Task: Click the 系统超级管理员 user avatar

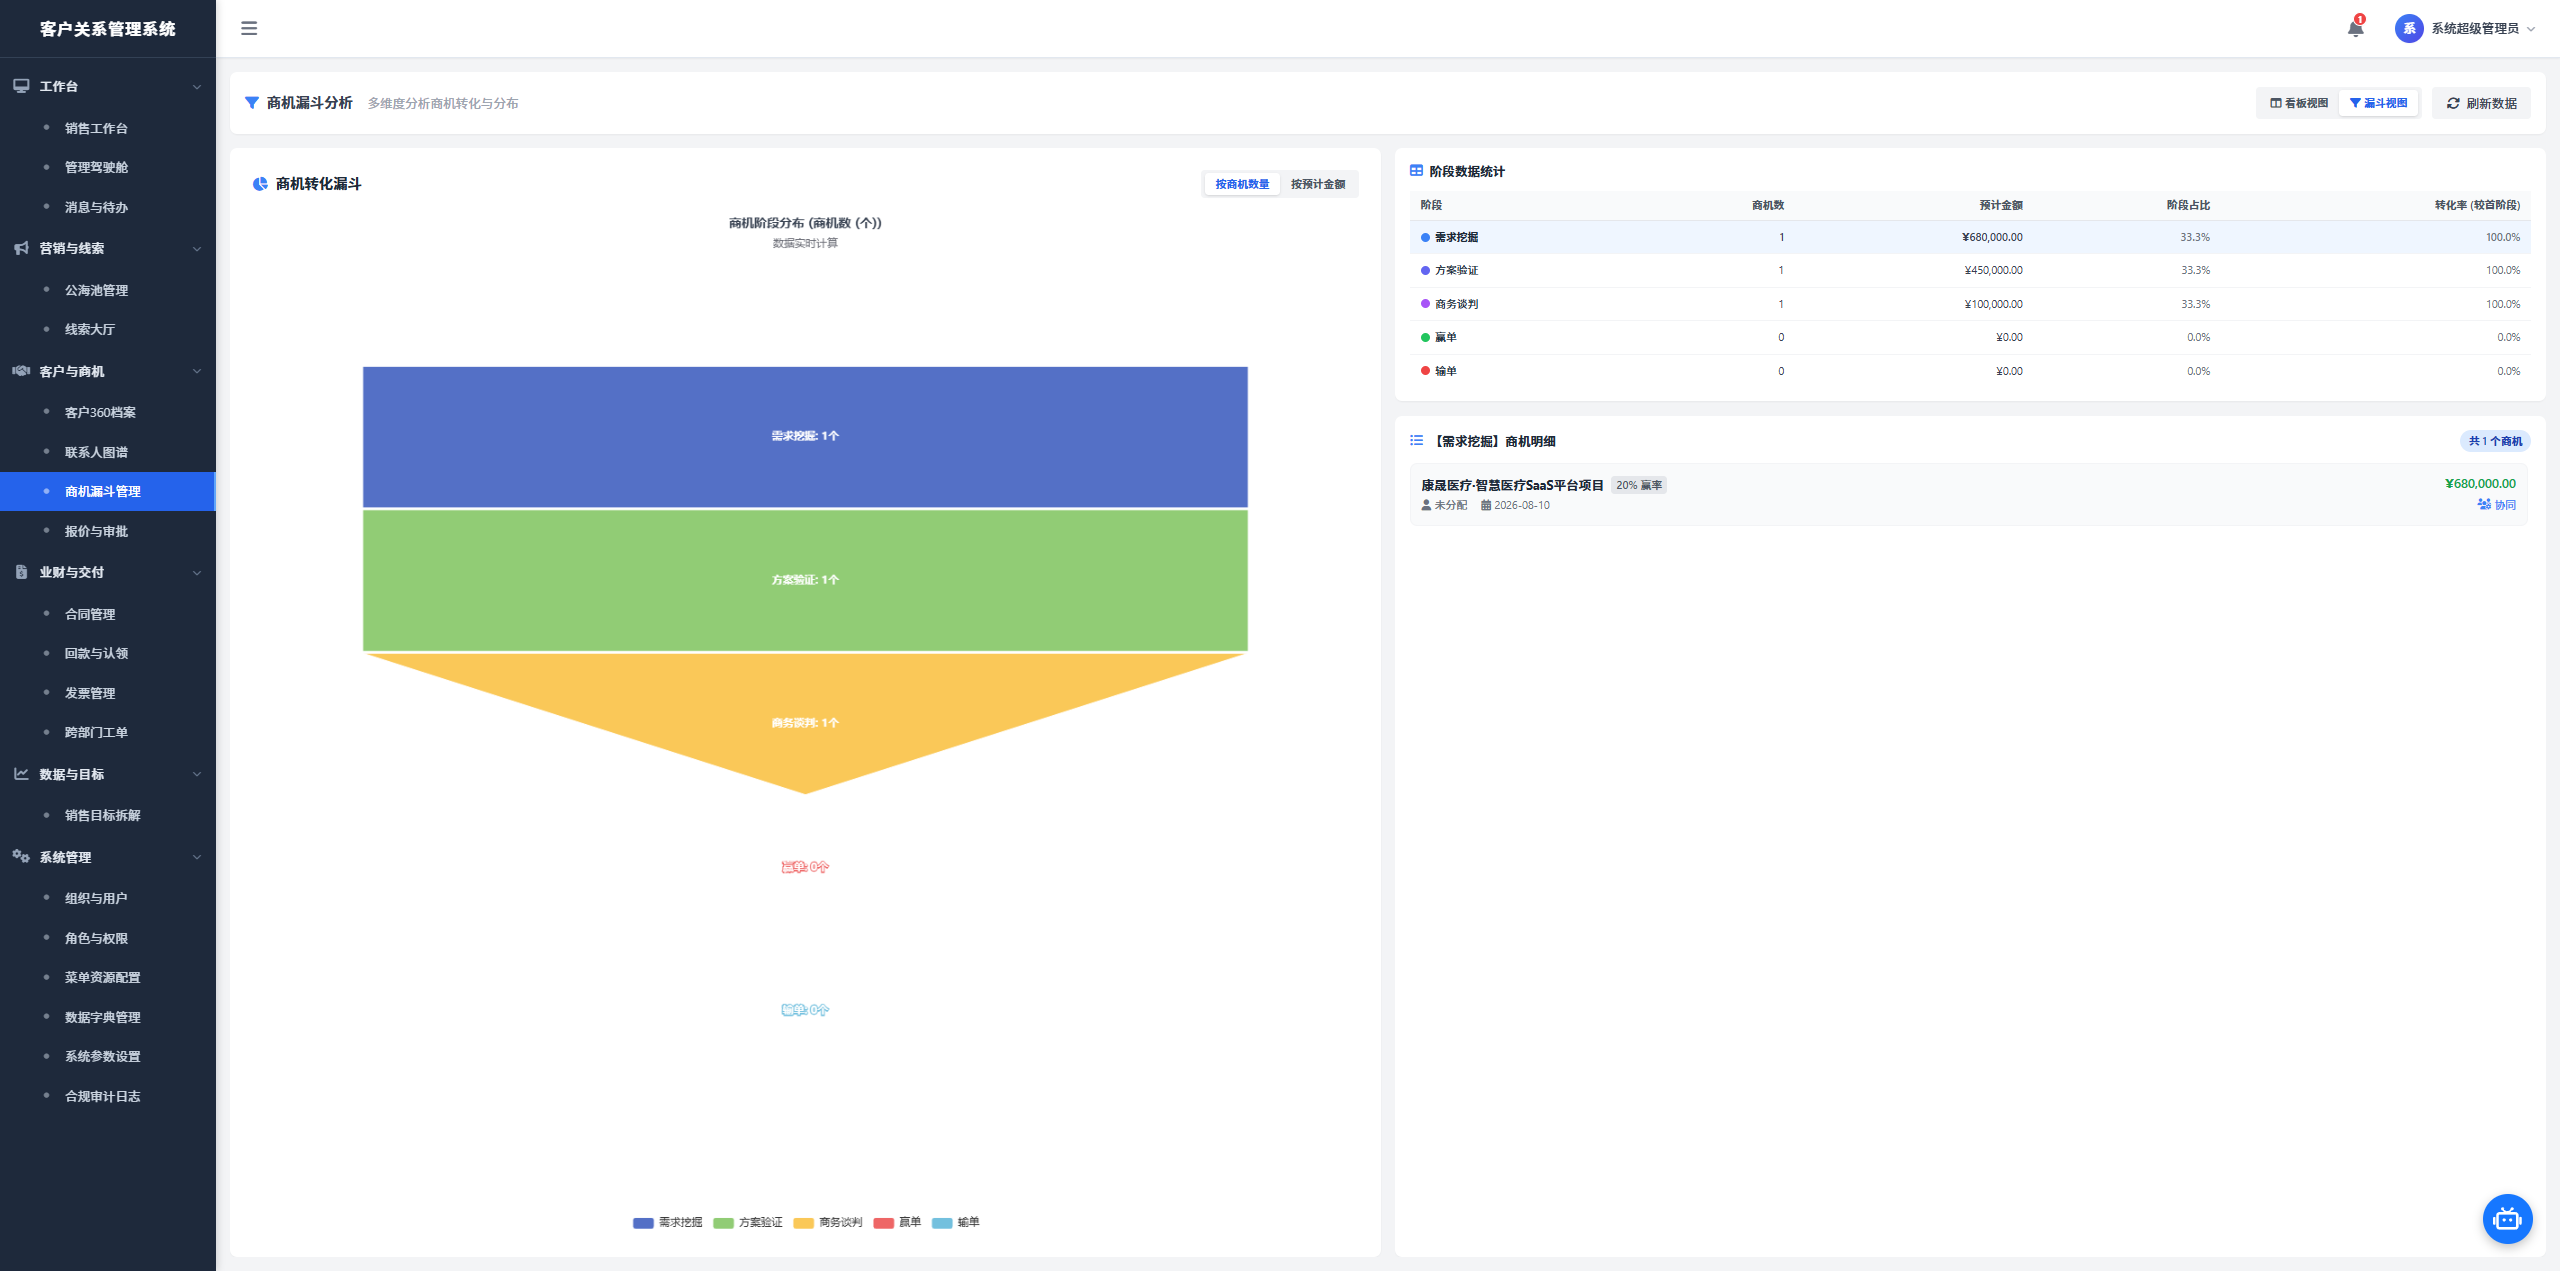Action: [2408, 28]
